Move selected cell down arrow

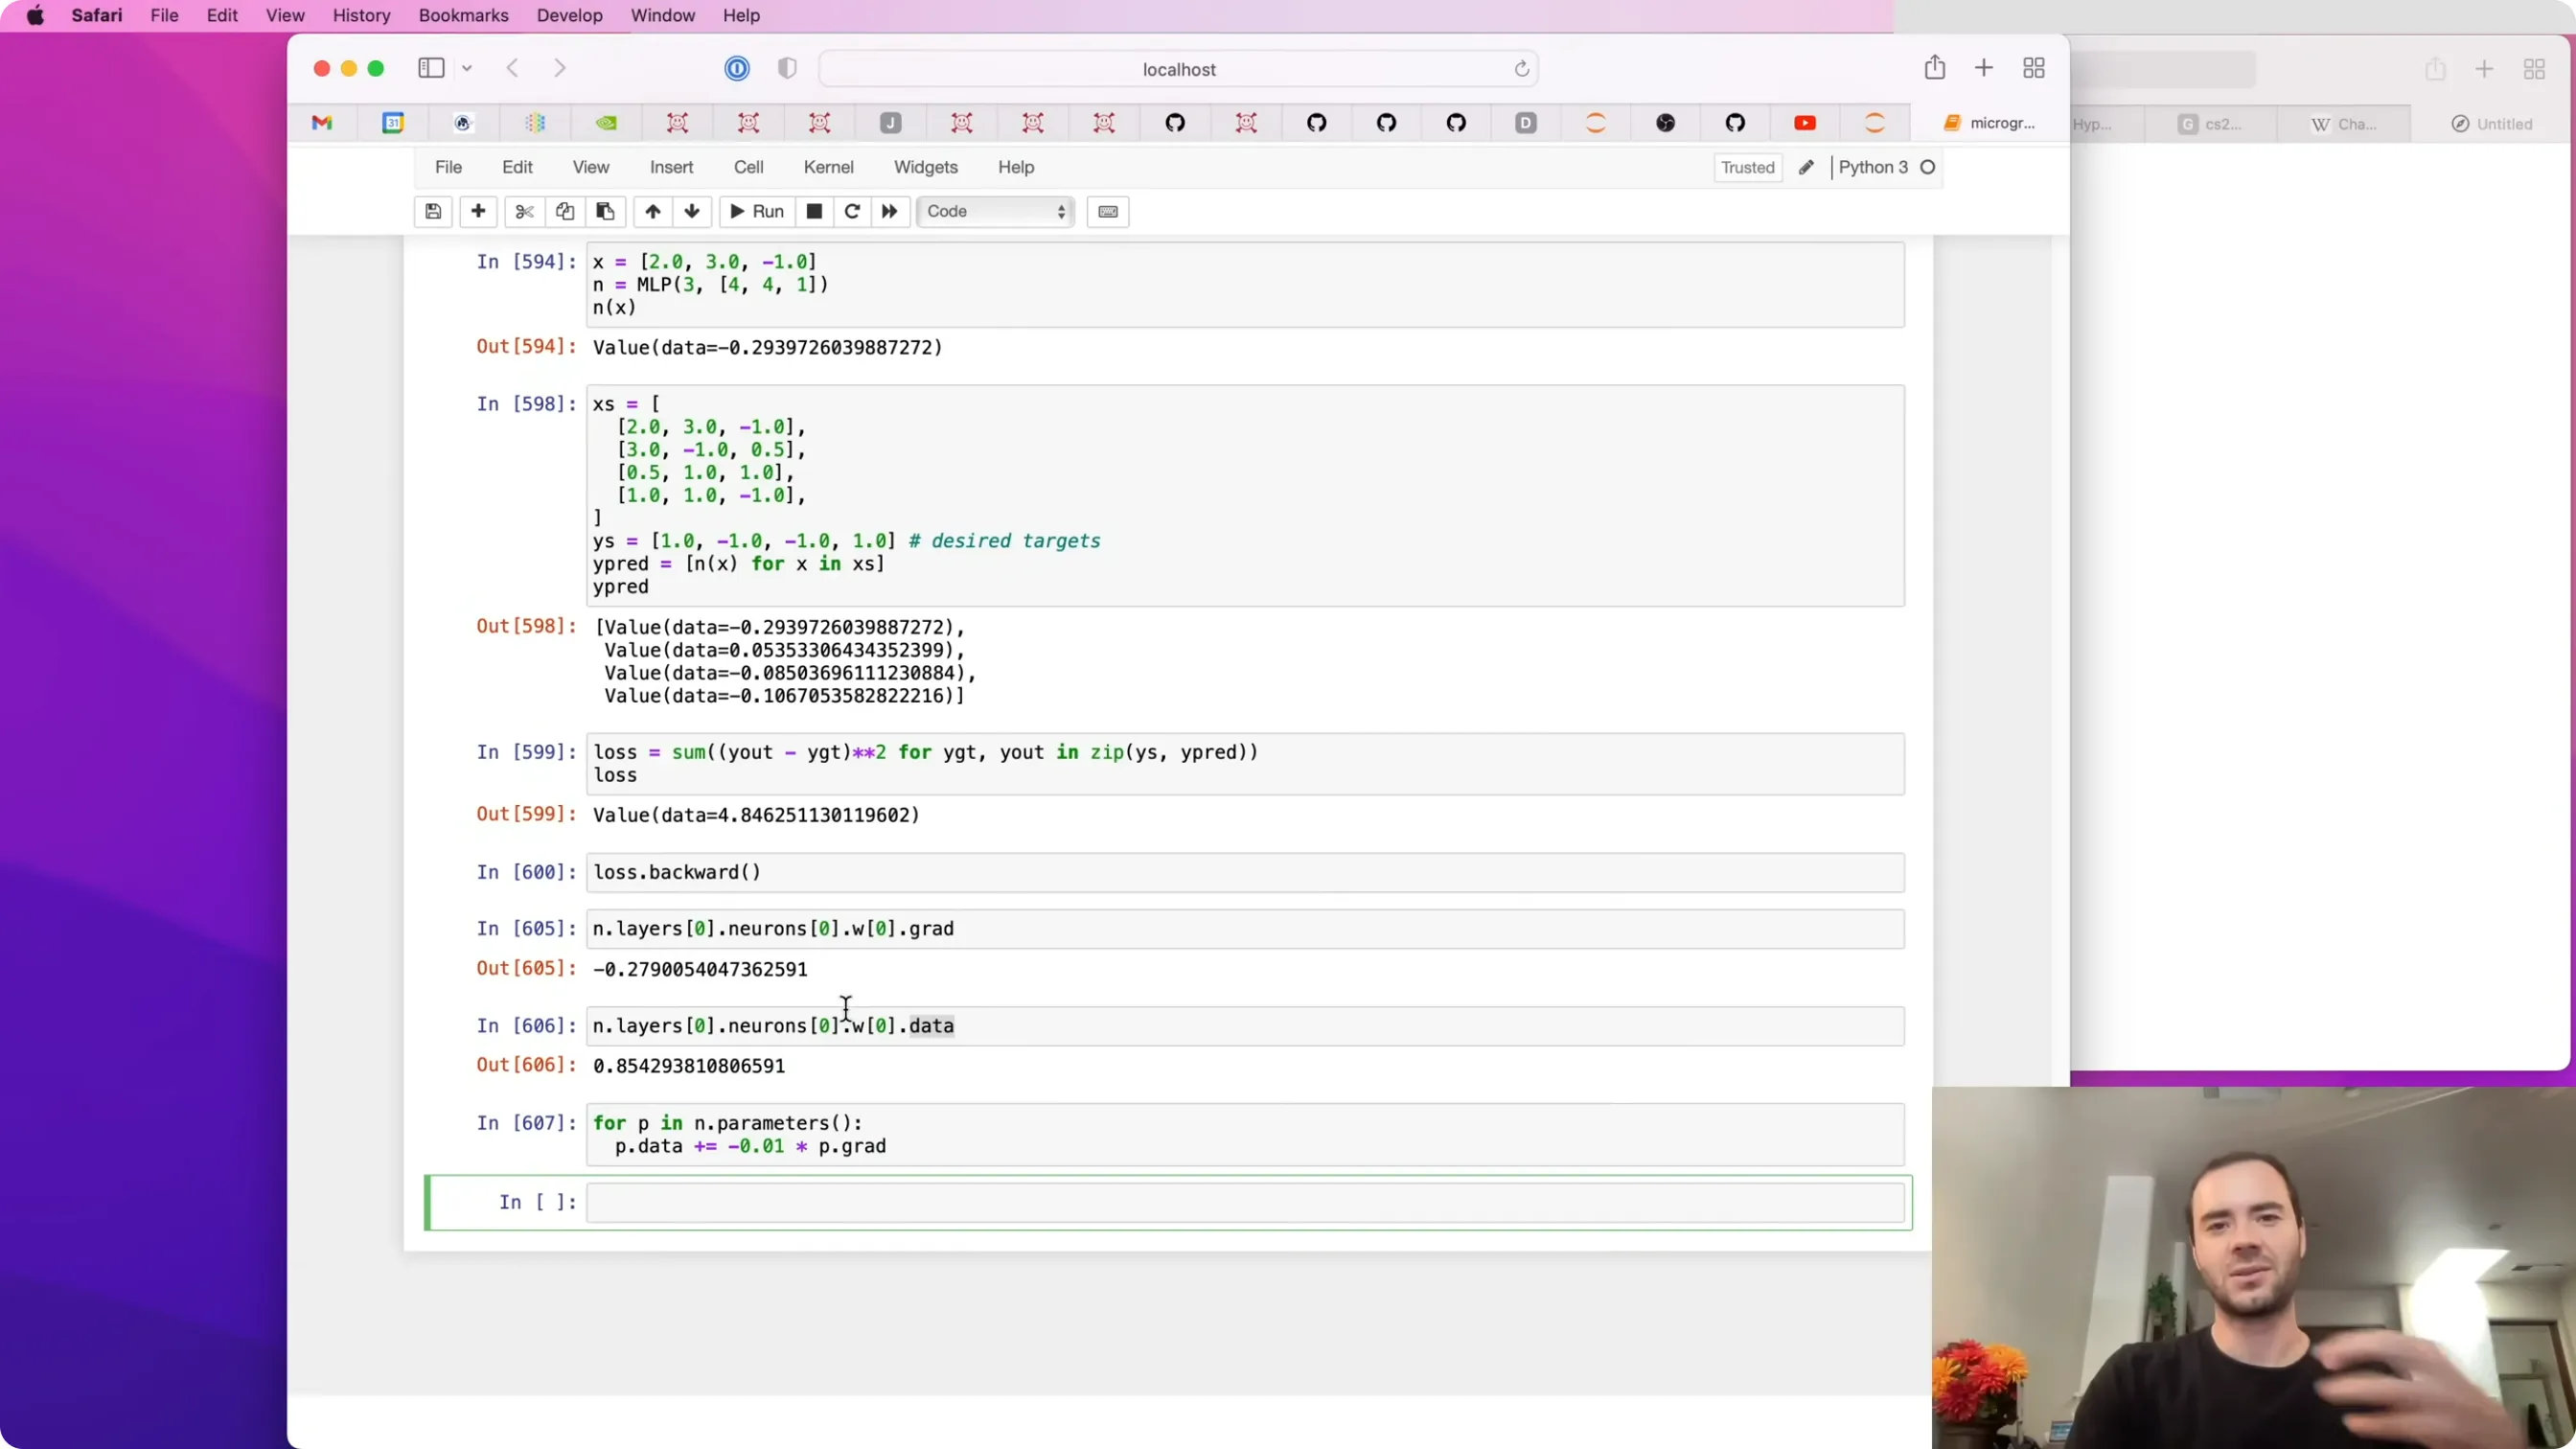[x=692, y=211]
